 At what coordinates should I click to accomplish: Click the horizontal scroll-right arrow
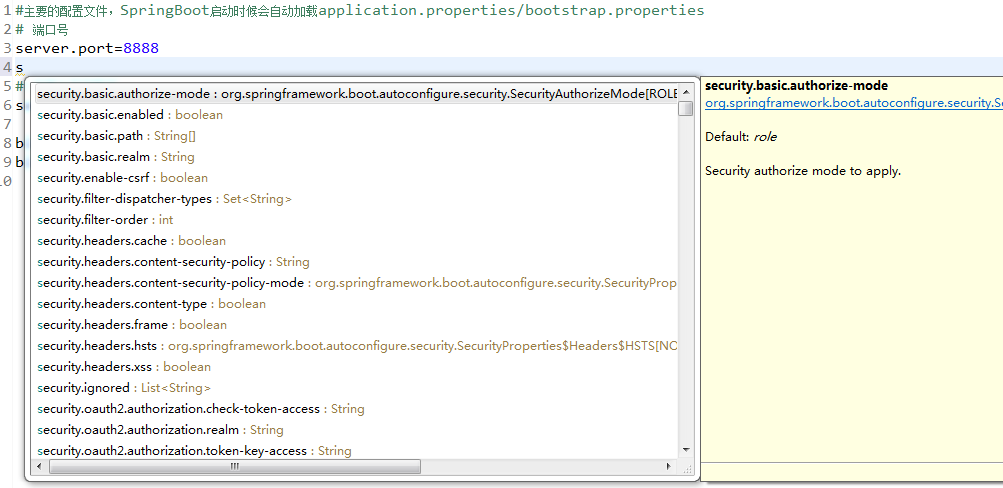[x=670, y=467]
